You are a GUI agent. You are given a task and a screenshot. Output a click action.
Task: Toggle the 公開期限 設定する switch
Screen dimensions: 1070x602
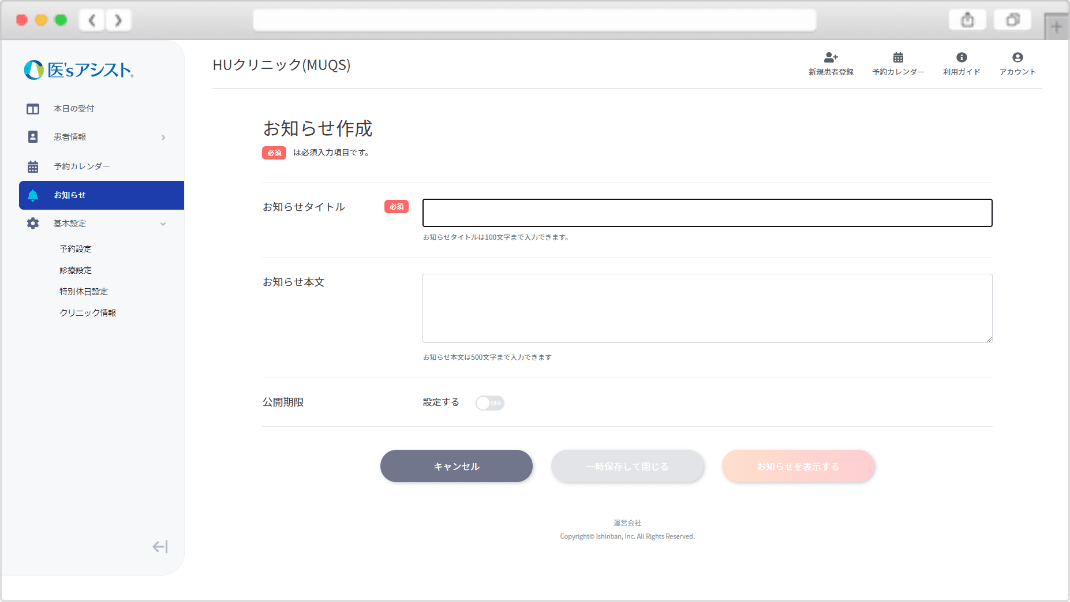[489, 403]
